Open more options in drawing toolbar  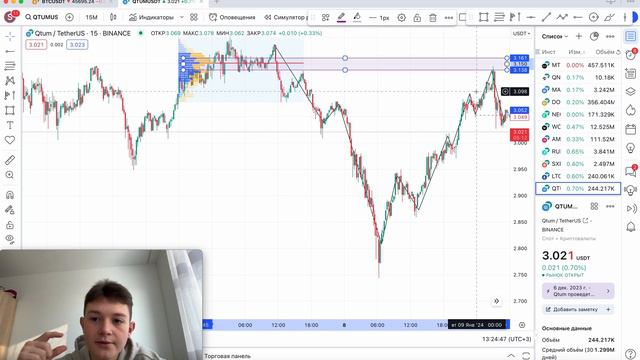449,18
